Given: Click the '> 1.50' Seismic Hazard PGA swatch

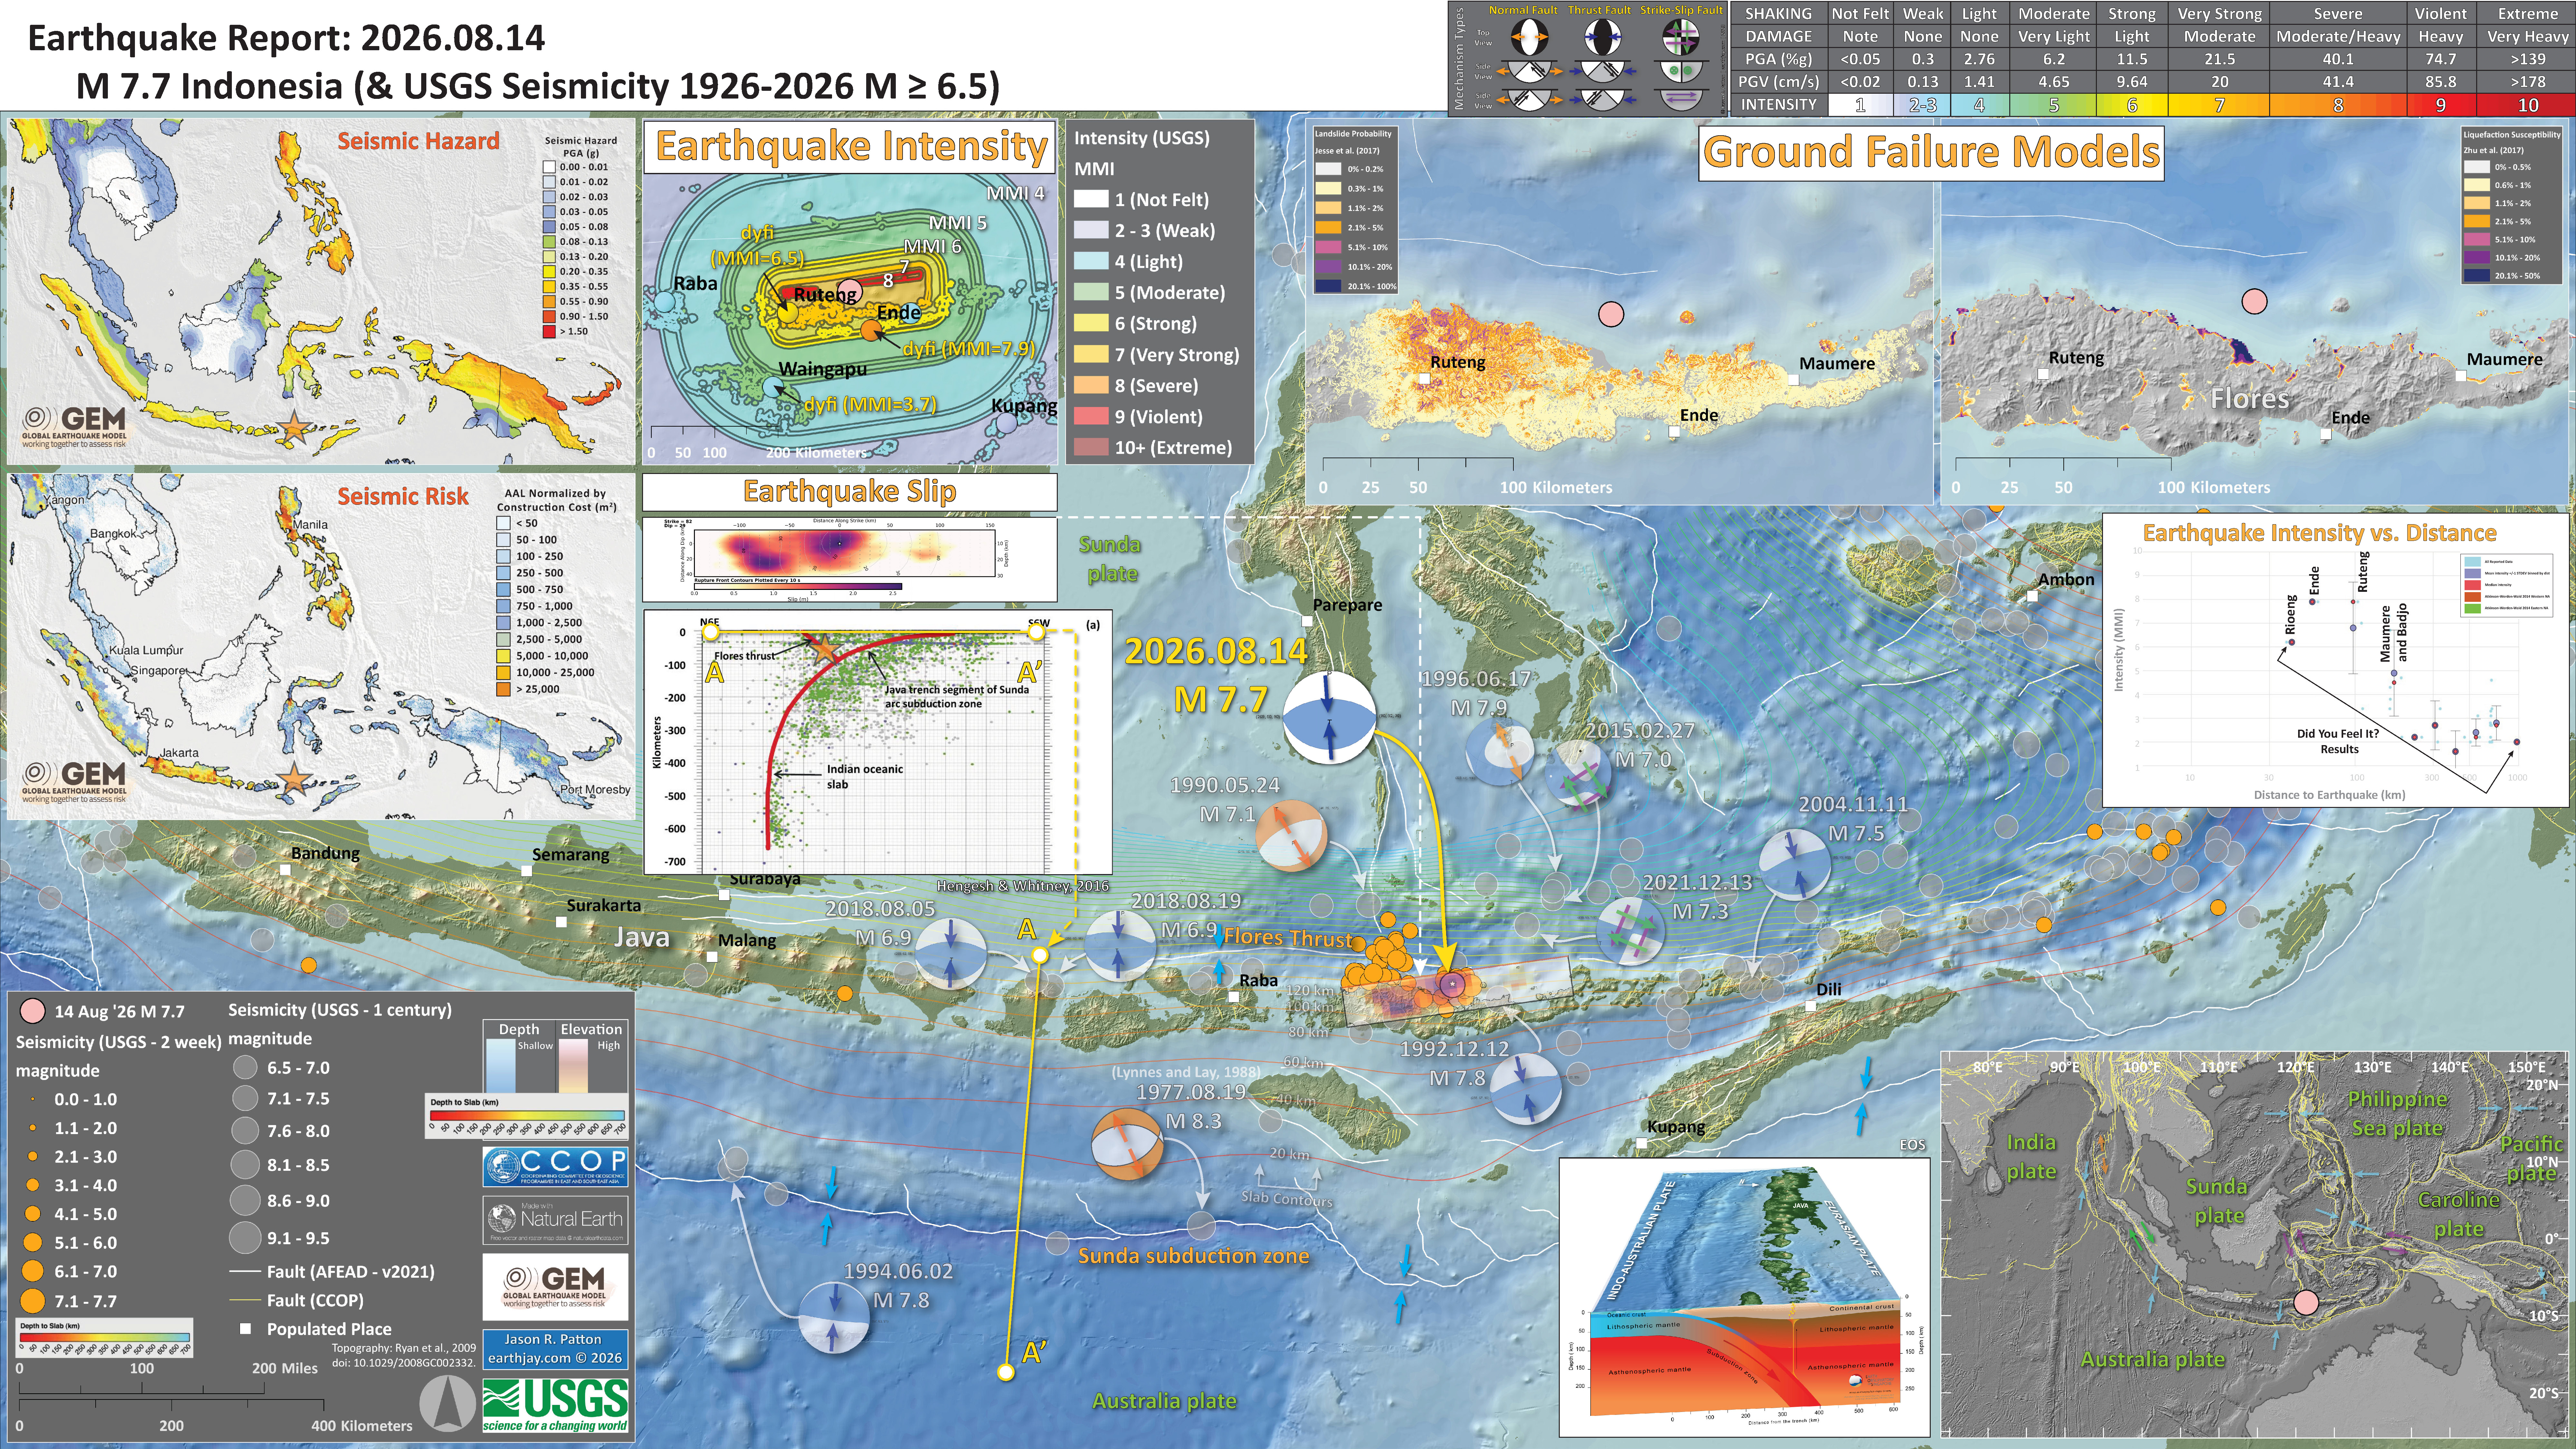Looking at the screenshot, I should coord(549,331).
